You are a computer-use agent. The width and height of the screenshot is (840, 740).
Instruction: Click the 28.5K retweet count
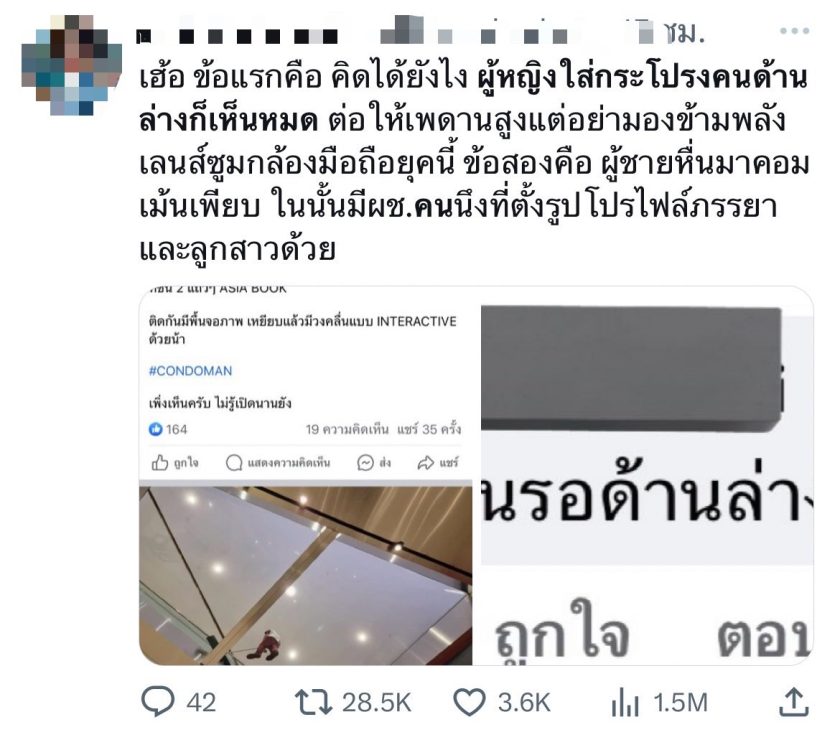pyautogui.click(x=377, y=702)
